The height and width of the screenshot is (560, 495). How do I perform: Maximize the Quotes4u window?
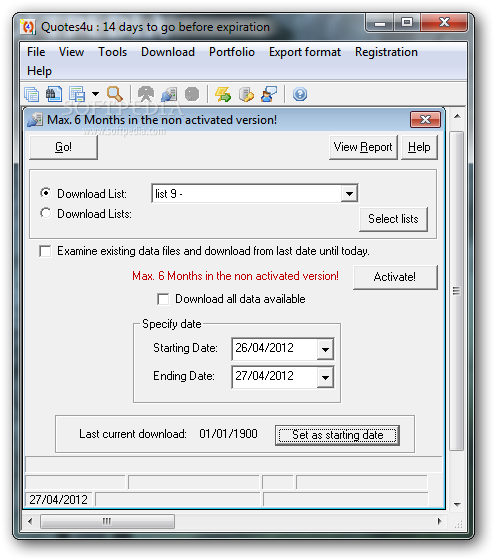(407, 22)
